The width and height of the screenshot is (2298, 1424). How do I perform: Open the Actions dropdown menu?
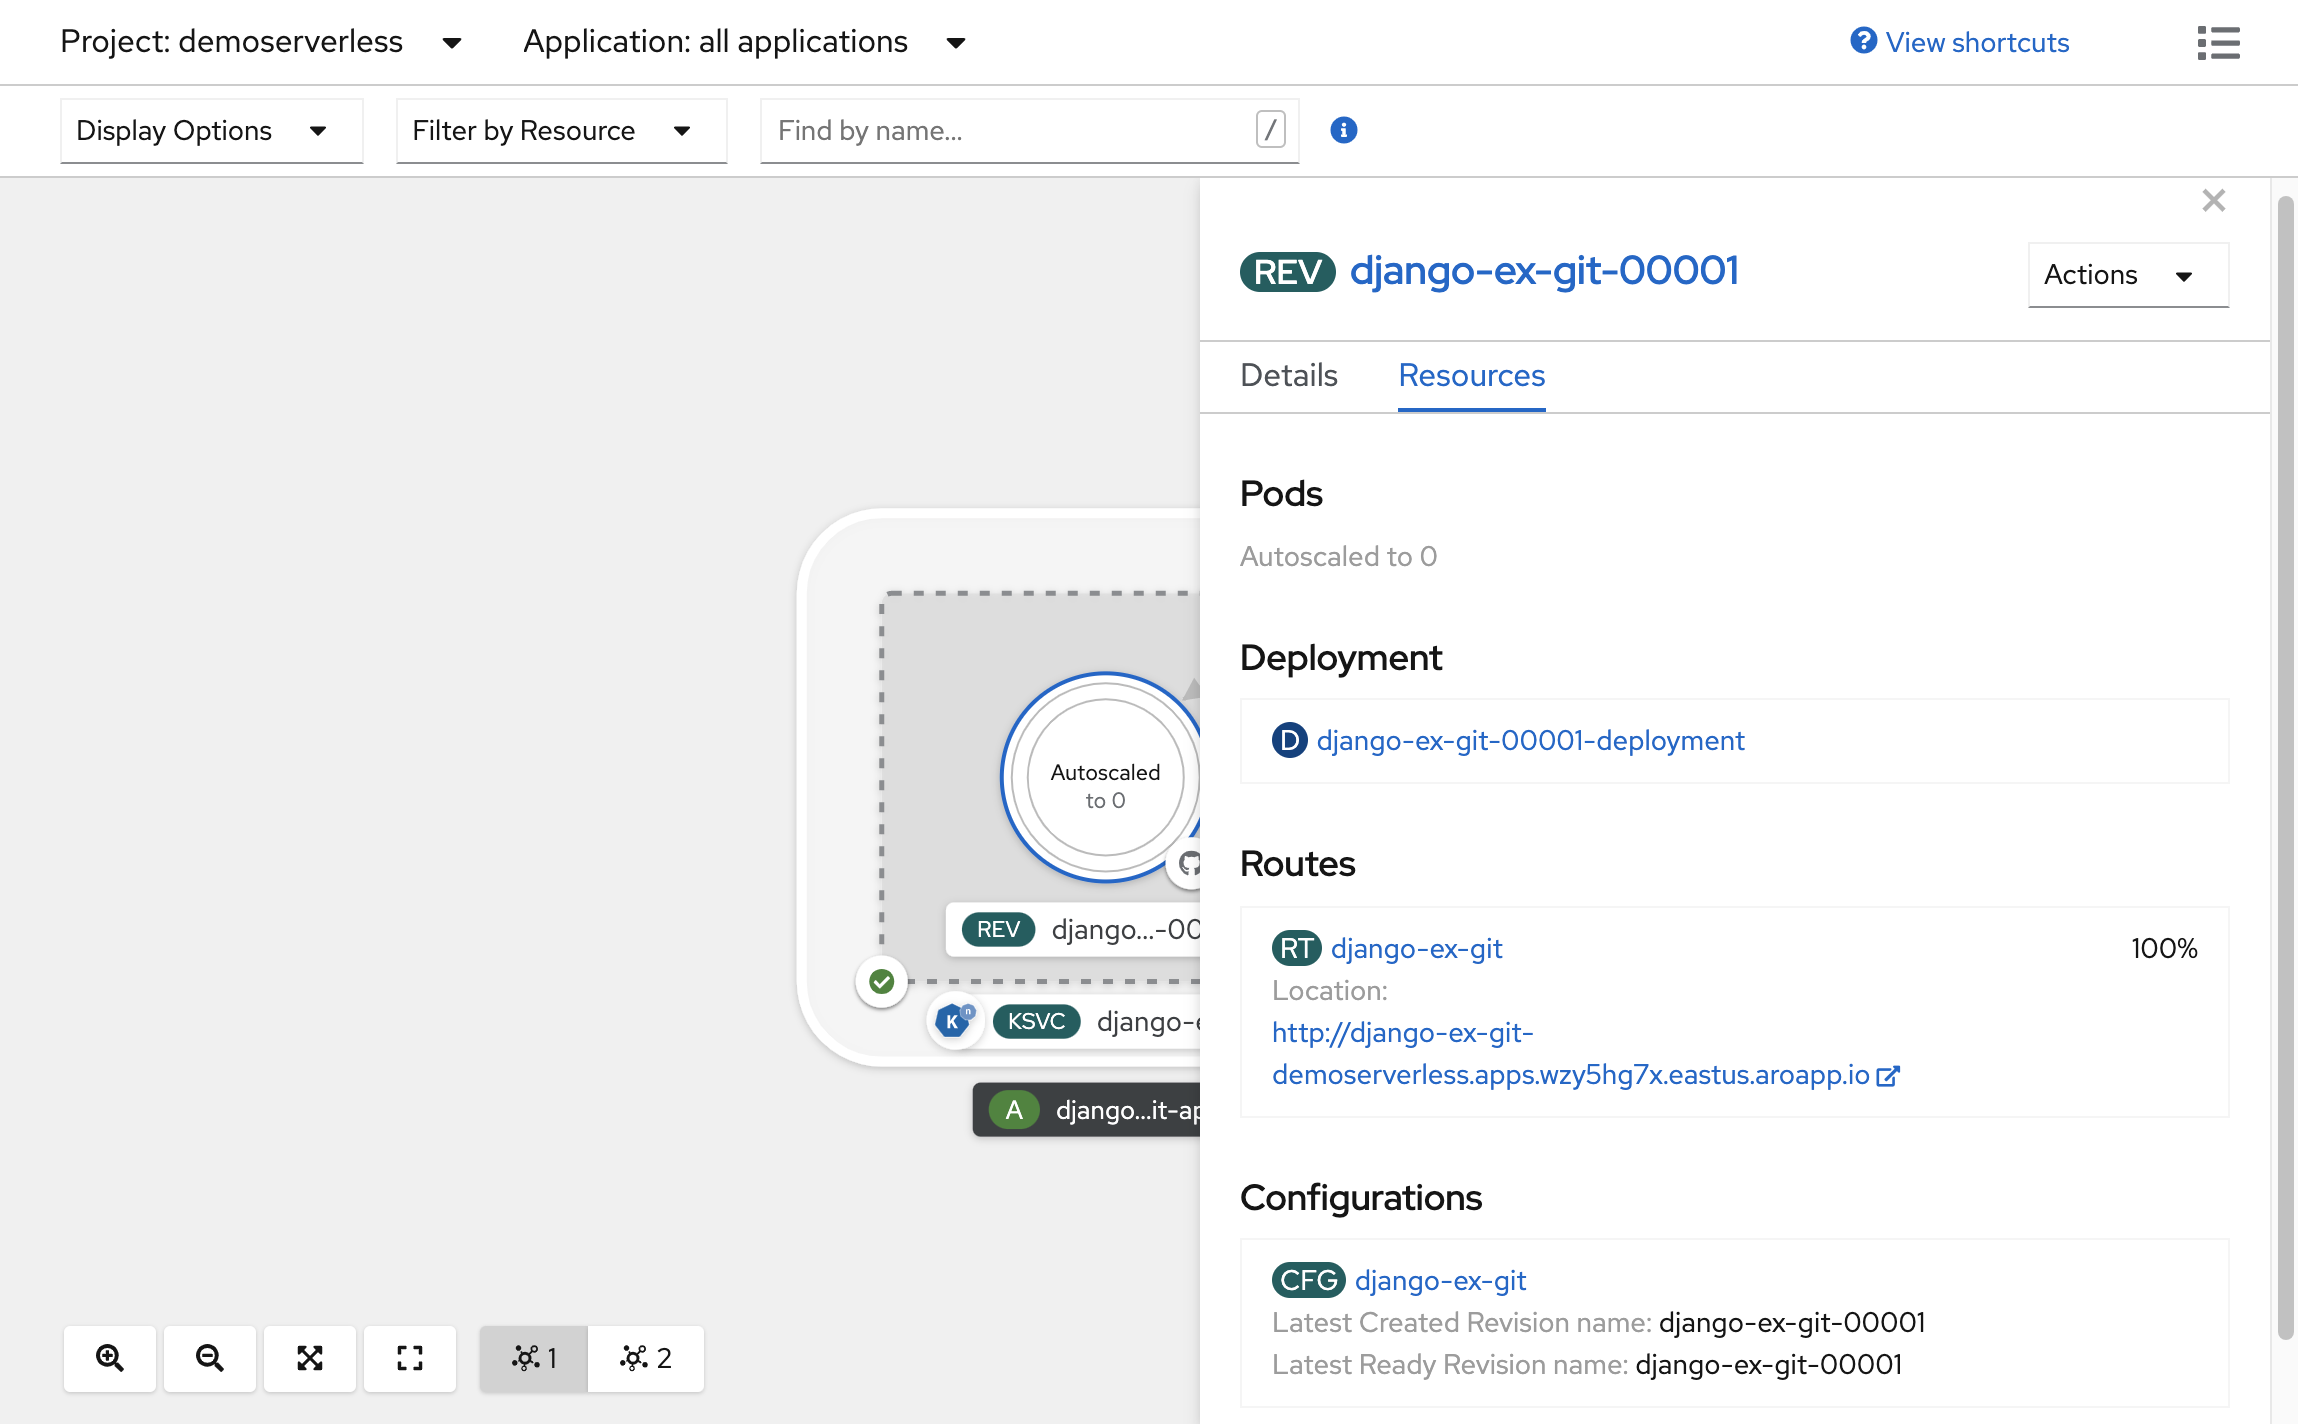2124,274
